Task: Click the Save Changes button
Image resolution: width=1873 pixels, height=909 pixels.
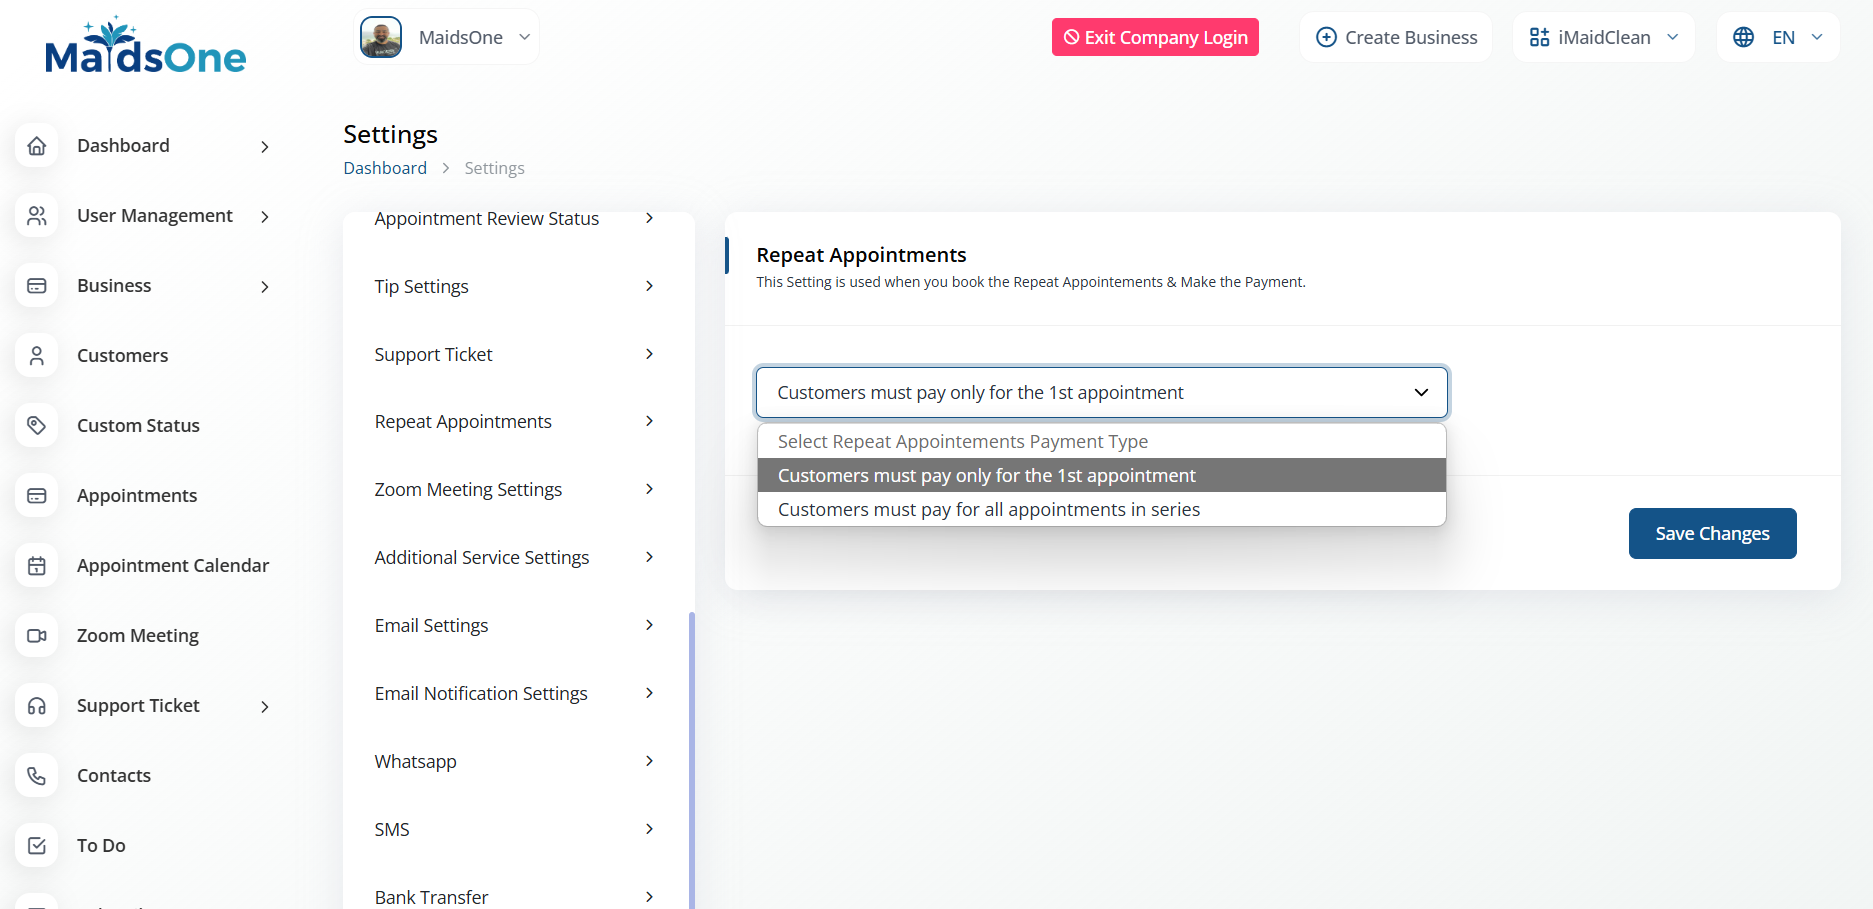Action: pos(1712,534)
